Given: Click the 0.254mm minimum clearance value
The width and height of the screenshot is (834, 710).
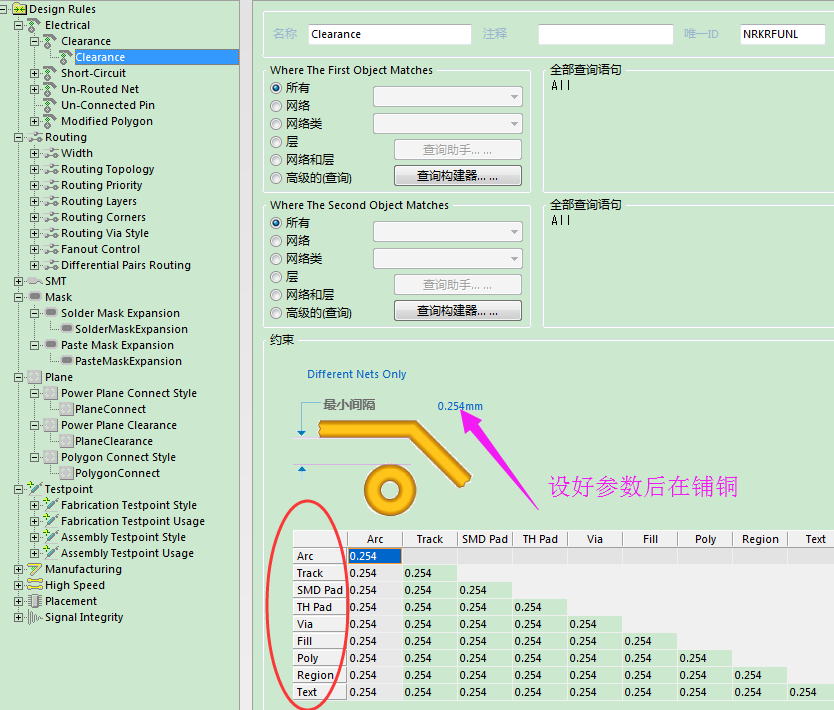Looking at the screenshot, I should point(460,406).
